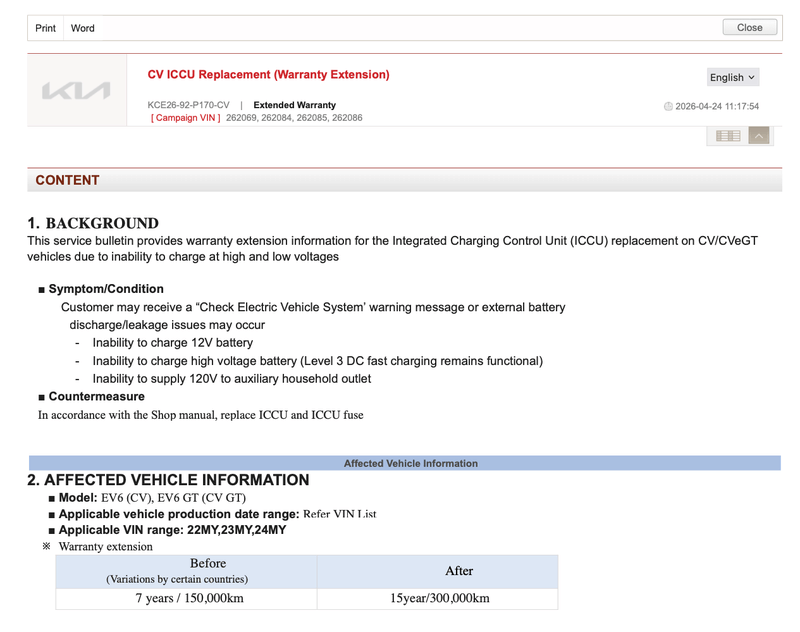Click 'Inability to supply 120V' line
Screen dimensions: 800x632
click(x=232, y=379)
